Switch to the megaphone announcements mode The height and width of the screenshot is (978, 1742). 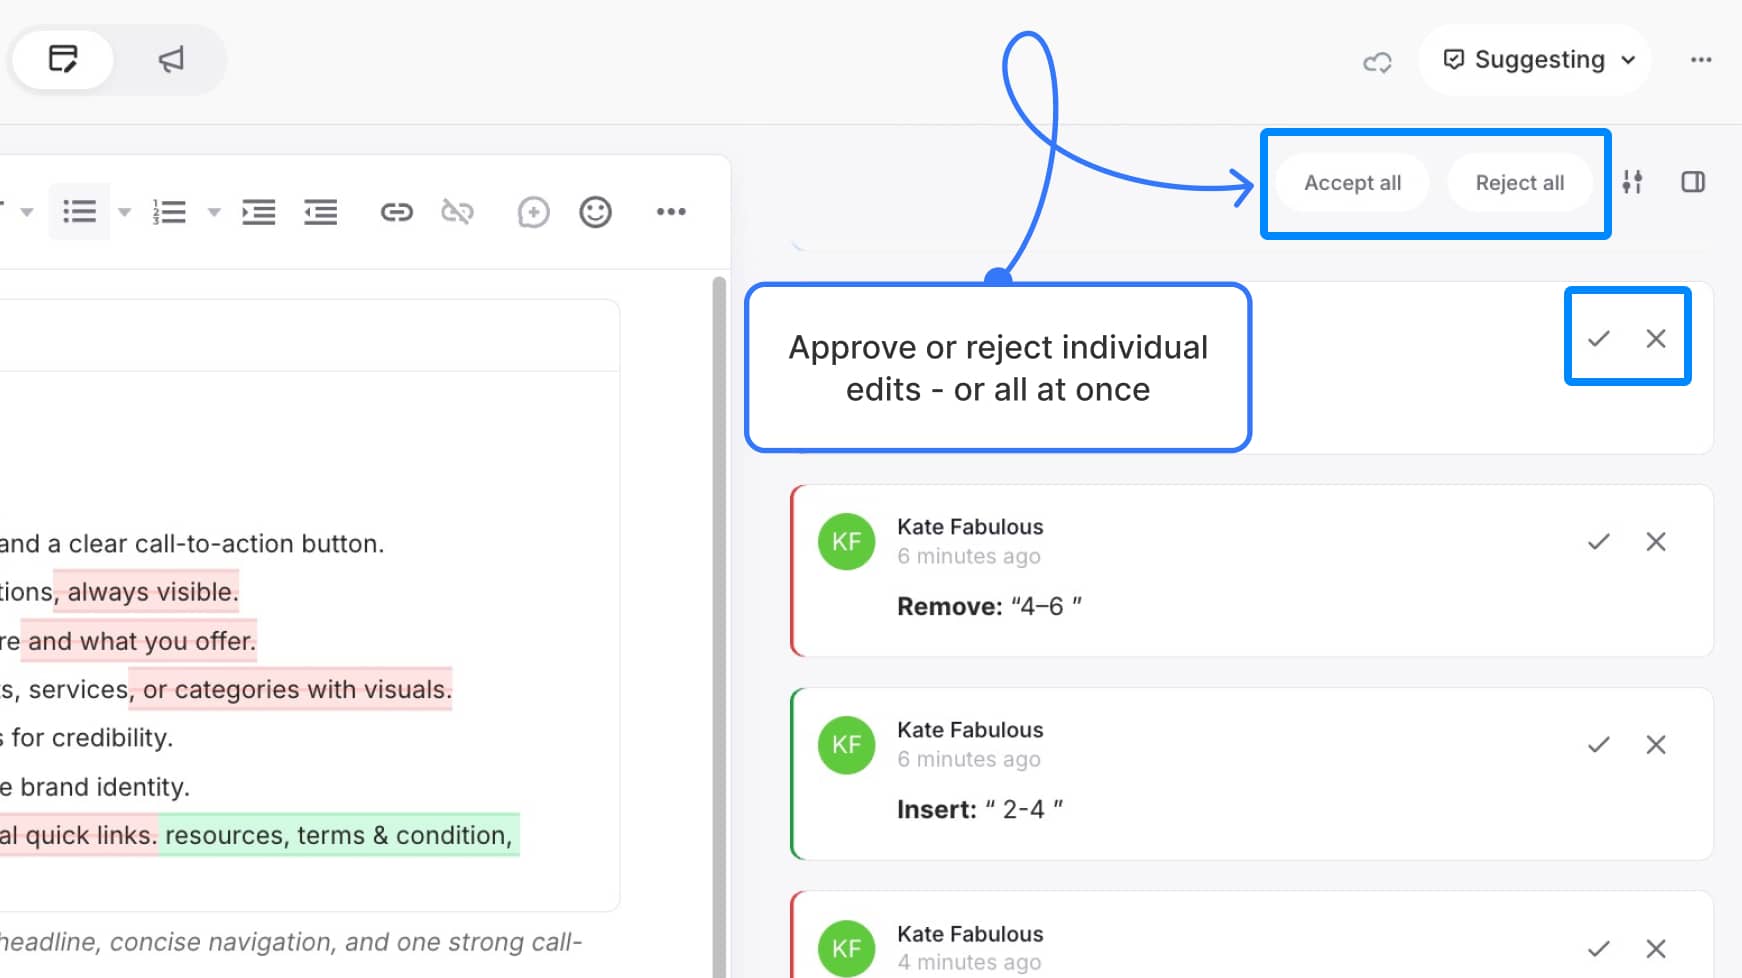tap(171, 60)
